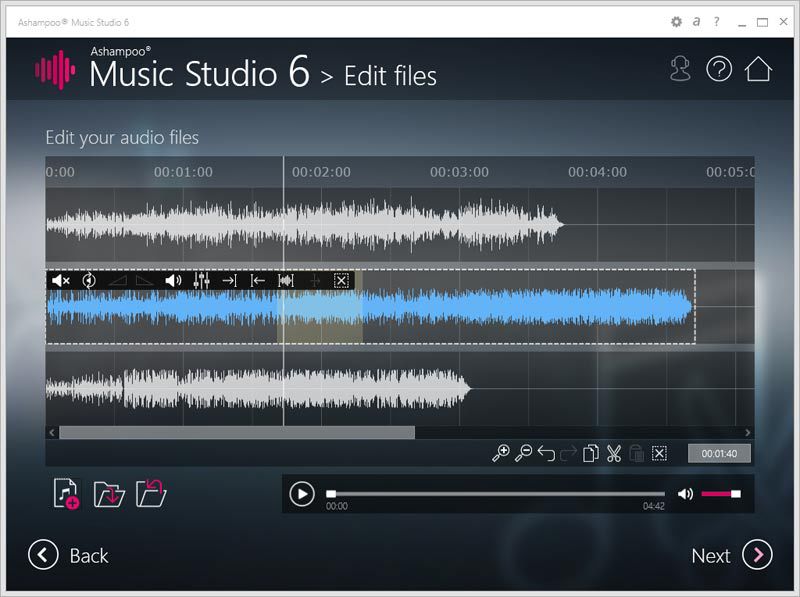Go Back to previous page

click(68, 555)
